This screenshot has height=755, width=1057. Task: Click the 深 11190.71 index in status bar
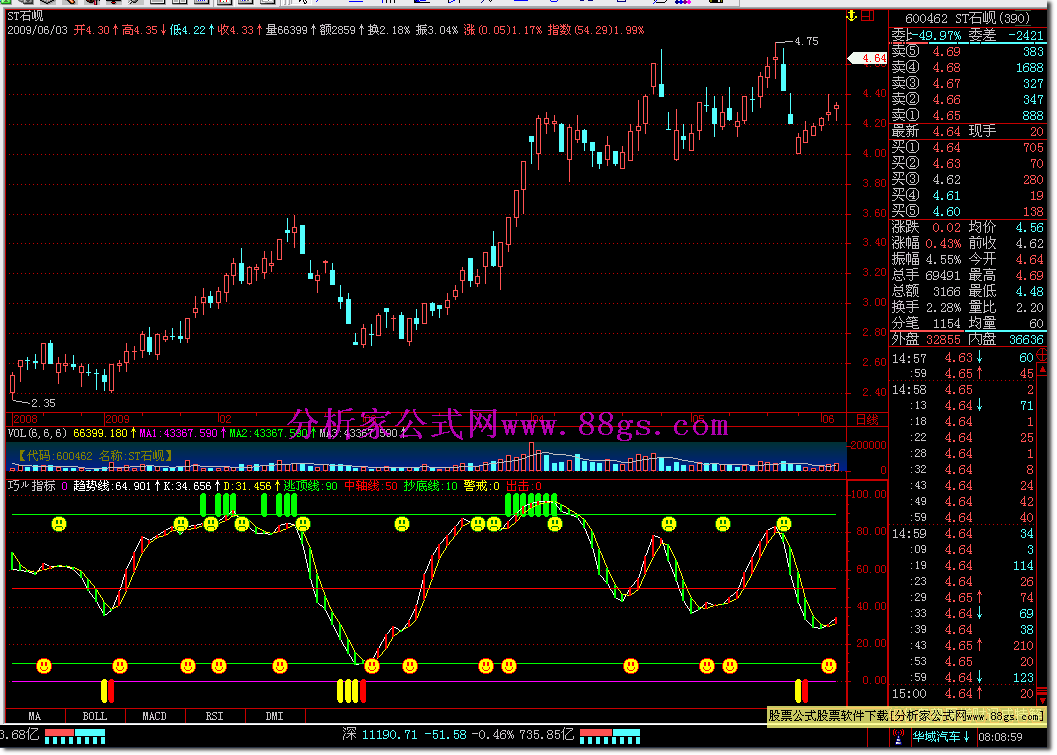pyautogui.click(x=381, y=735)
